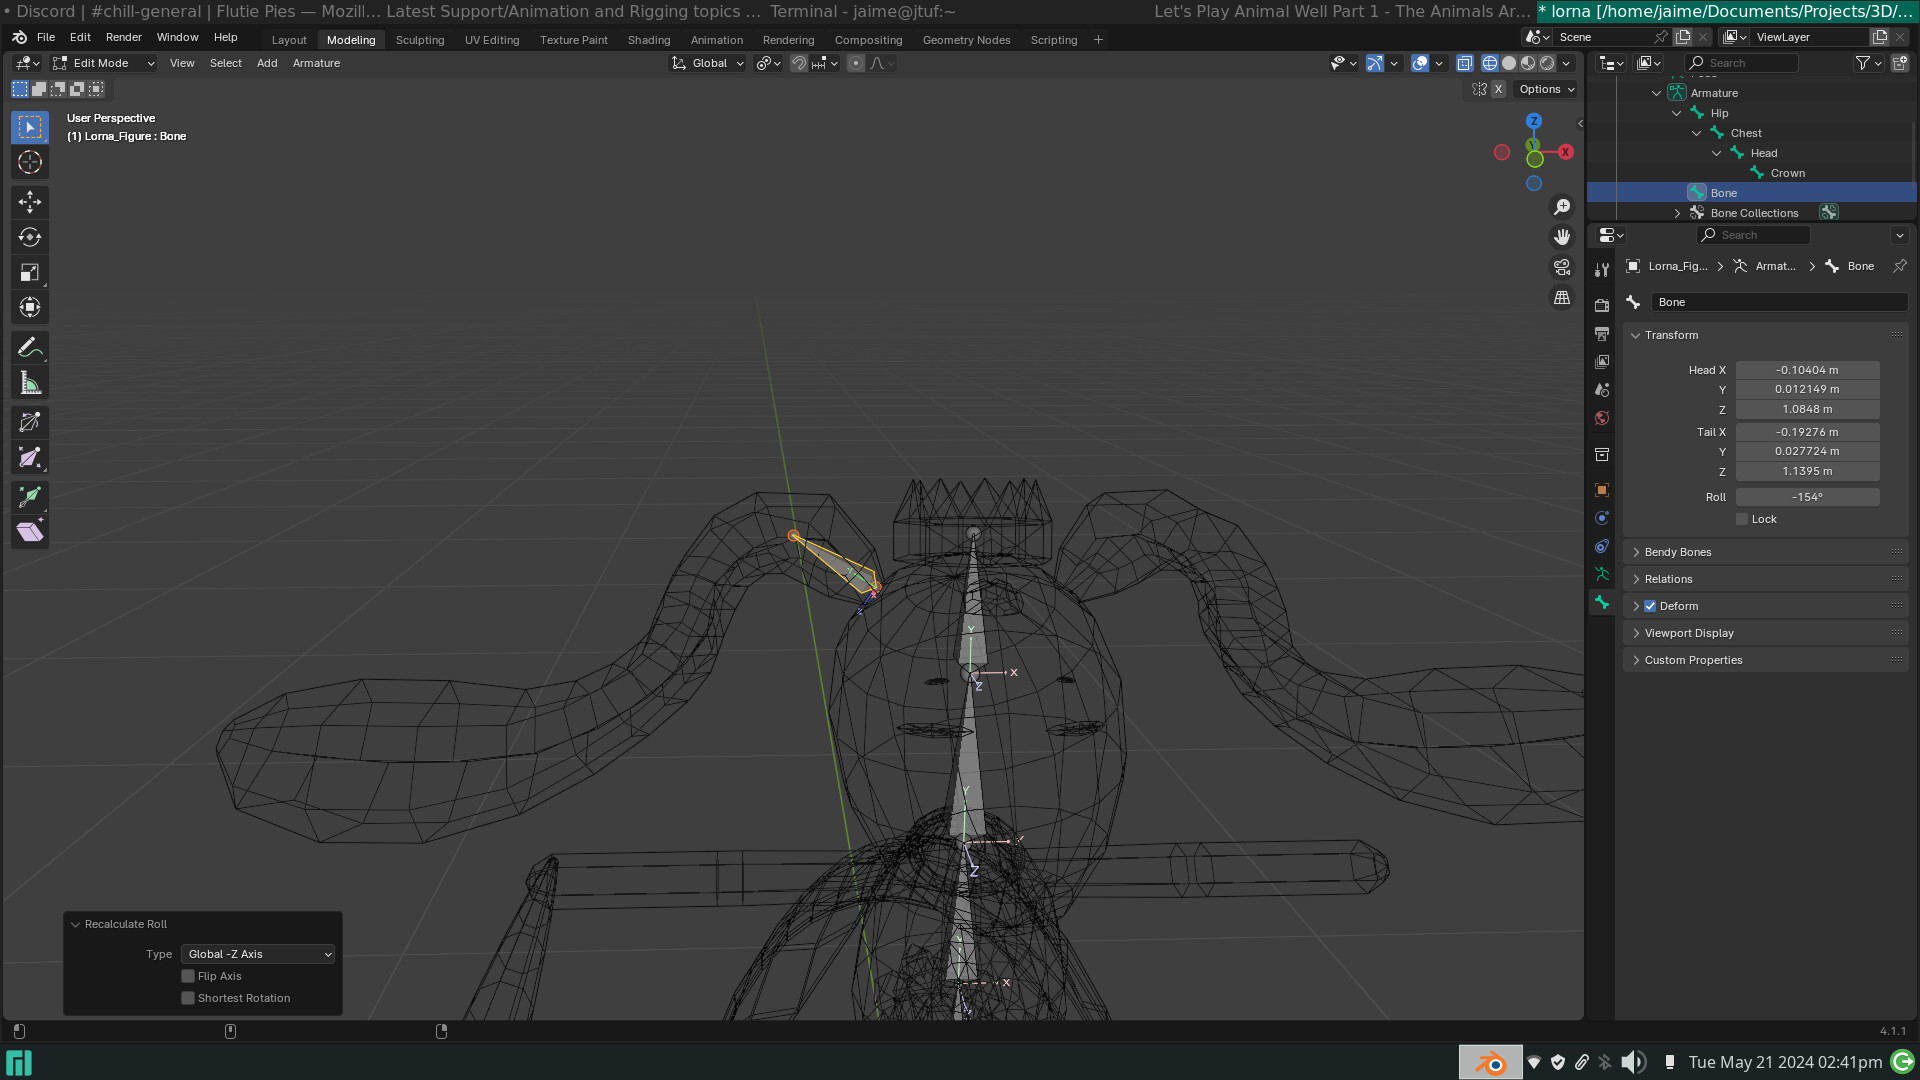Select the Cursor tool in toolbar
1920x1080 pixels.
pyautogui.click(x=30, y=162)
